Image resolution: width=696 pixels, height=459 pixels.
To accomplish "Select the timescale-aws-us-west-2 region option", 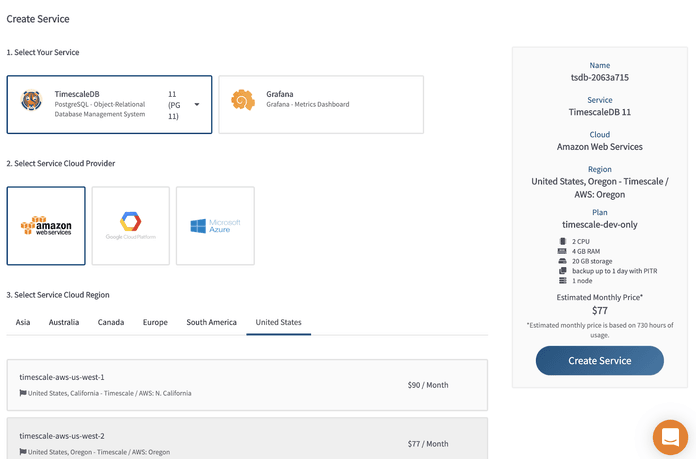I will [247, 442].
